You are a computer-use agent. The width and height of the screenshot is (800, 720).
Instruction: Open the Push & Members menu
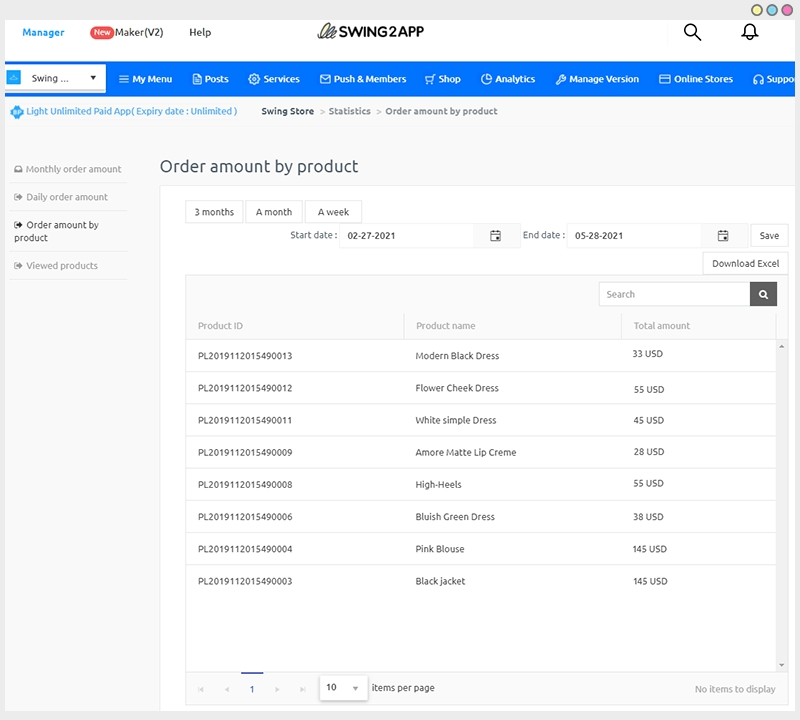(363, 79)
